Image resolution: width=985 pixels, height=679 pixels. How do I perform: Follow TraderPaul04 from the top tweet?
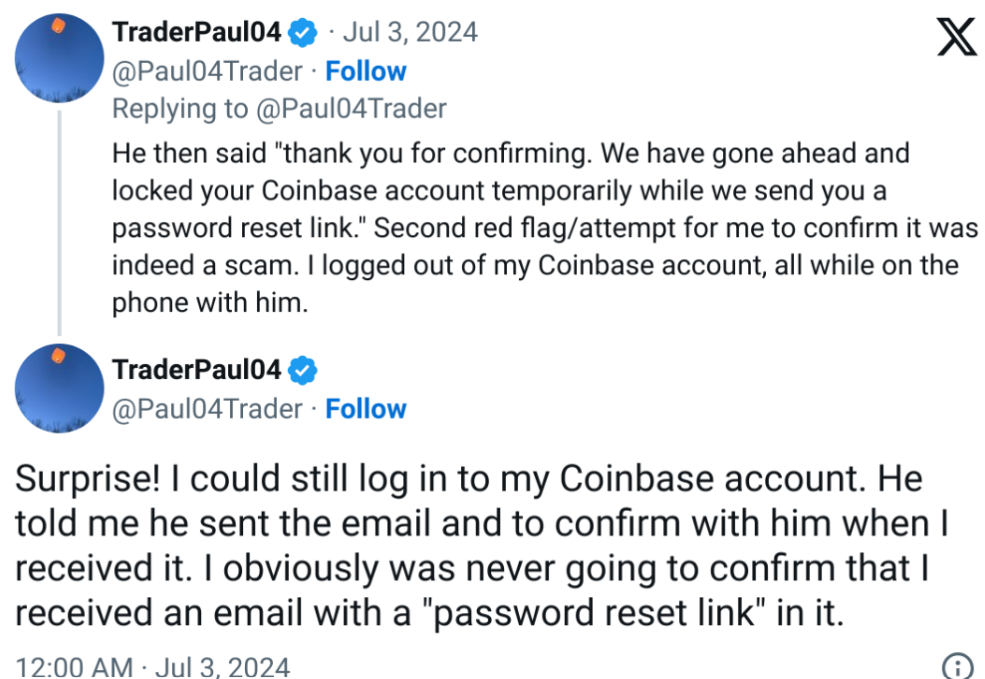[x=366, y=72]
